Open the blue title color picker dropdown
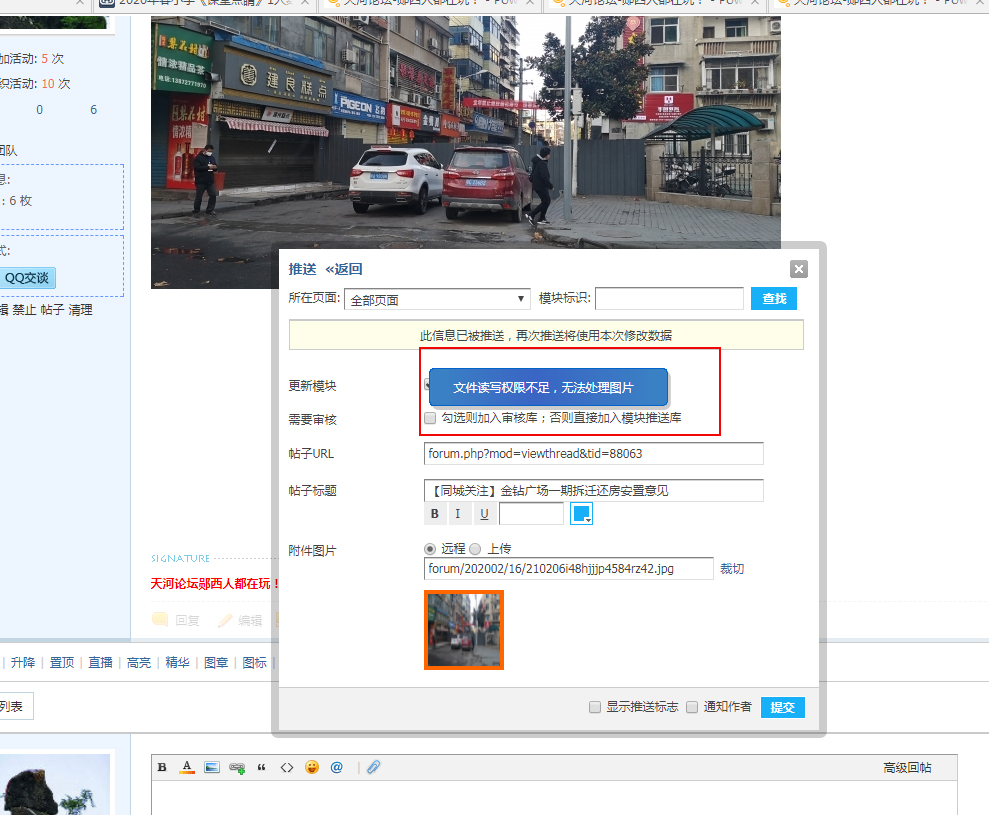Screen dimensions: 989x815 pos(582,514)
